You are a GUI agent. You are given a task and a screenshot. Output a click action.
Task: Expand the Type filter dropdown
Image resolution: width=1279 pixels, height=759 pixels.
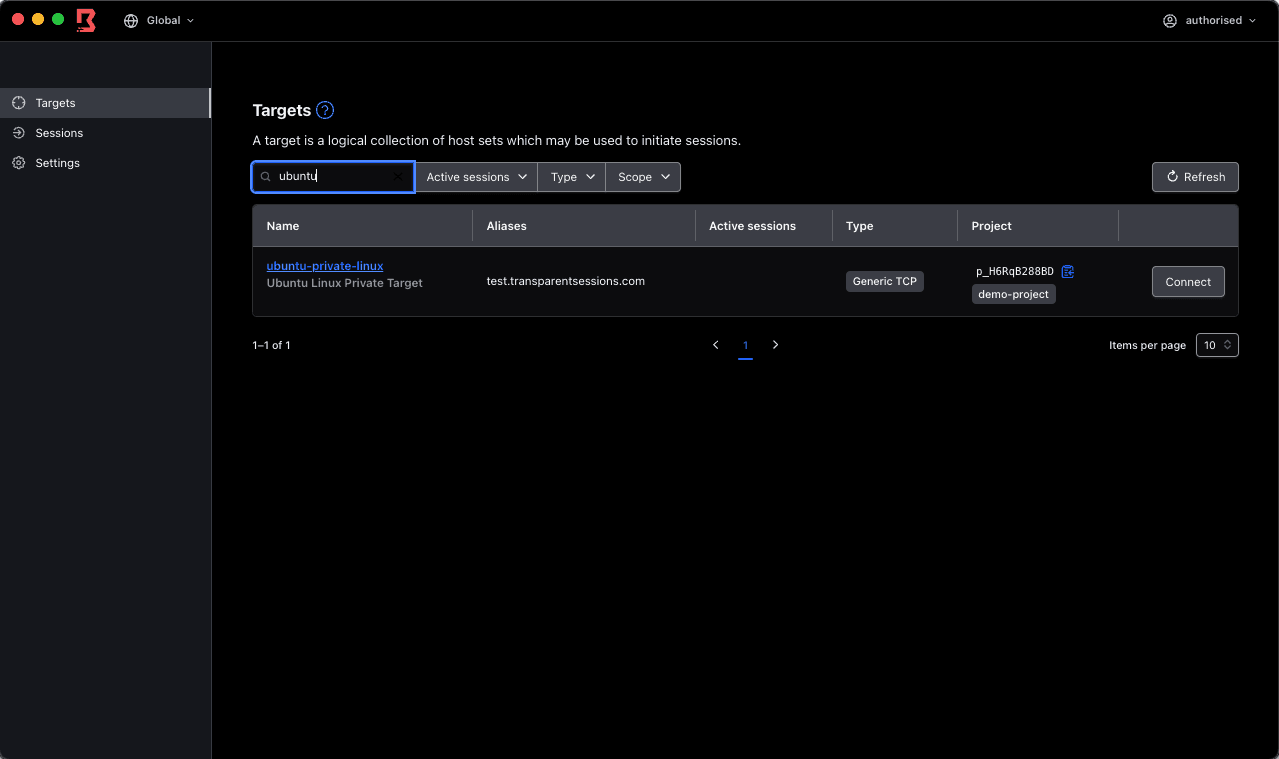click(572, 177)
